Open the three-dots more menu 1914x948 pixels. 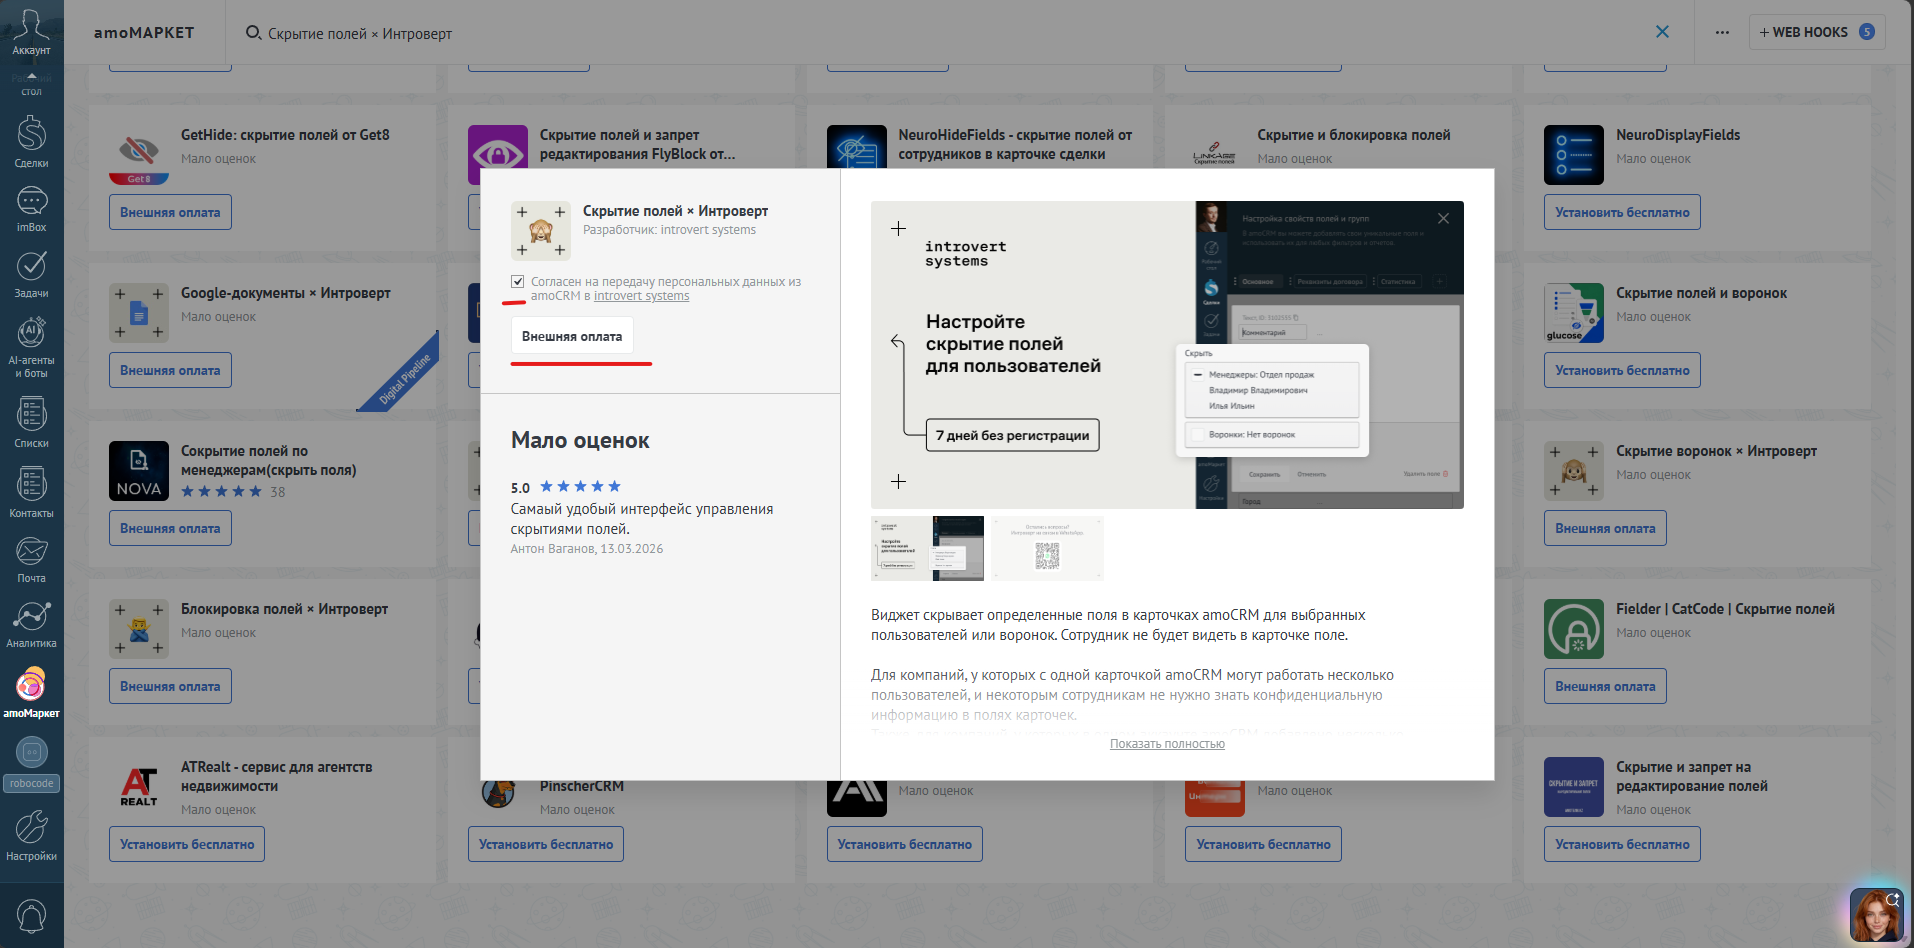coord(1722,32)
